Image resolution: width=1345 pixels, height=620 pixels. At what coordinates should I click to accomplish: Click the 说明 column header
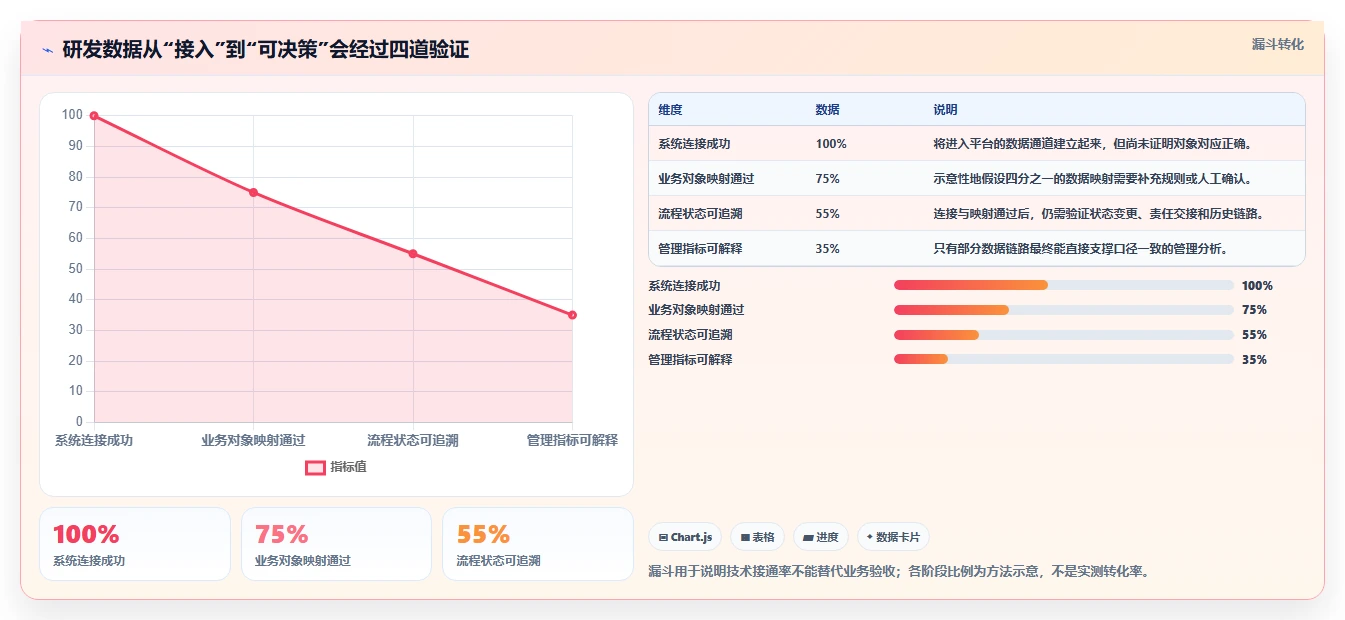946,110
